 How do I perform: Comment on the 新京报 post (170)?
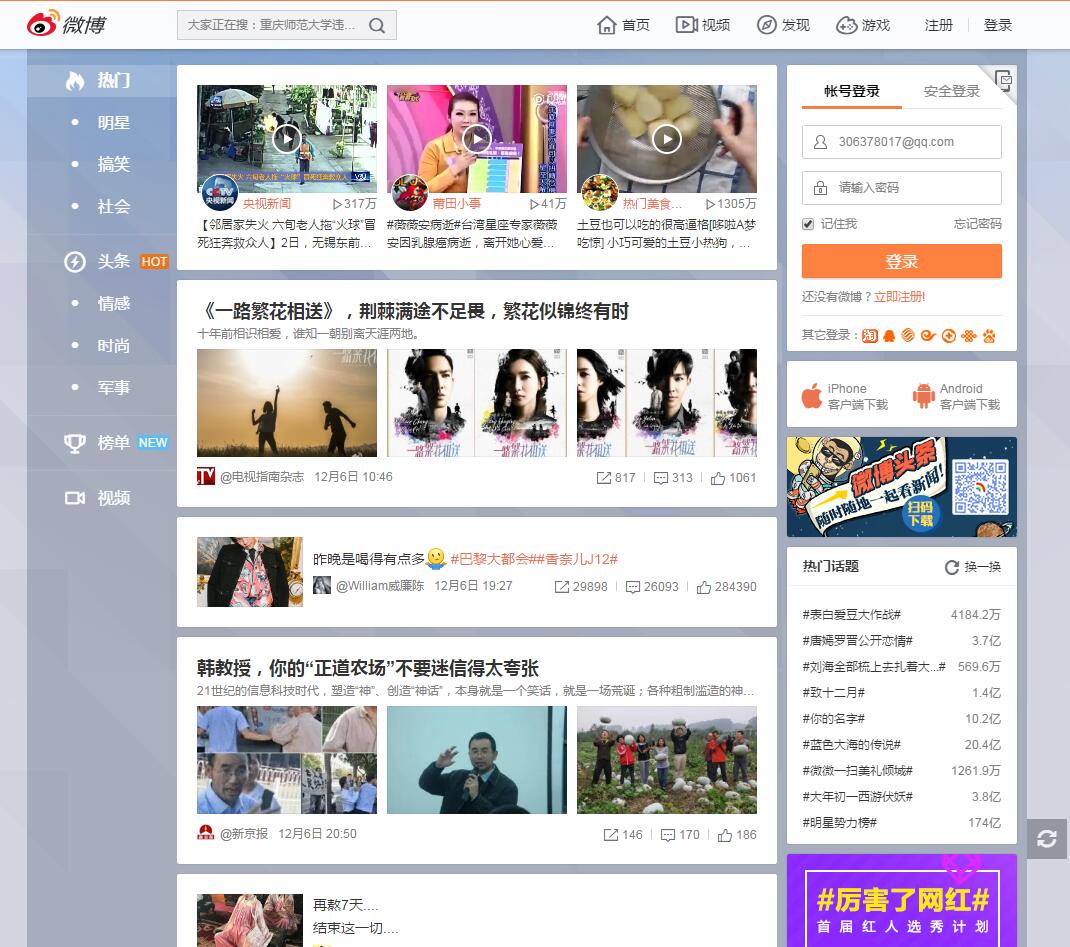click(x=680, y=835)
